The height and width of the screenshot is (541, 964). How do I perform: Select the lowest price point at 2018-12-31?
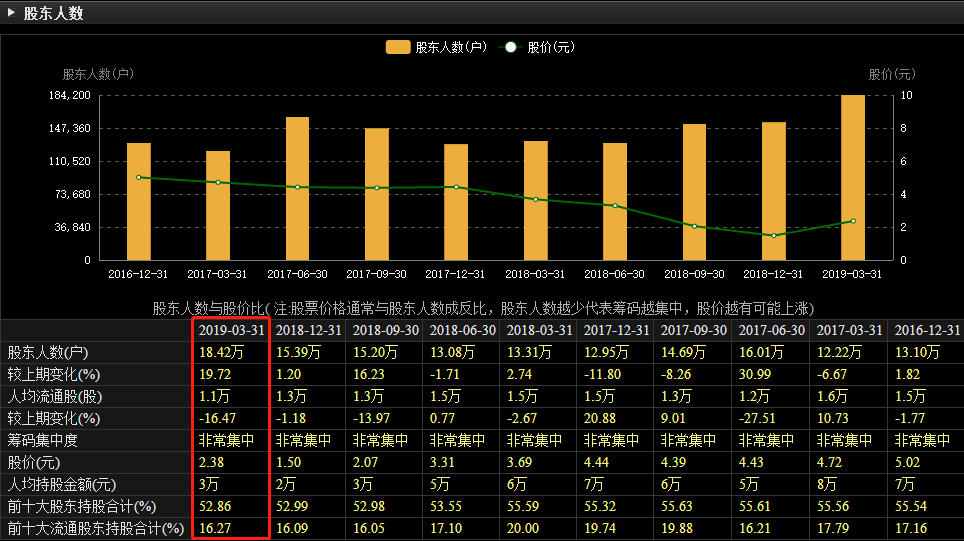point(774,236)
